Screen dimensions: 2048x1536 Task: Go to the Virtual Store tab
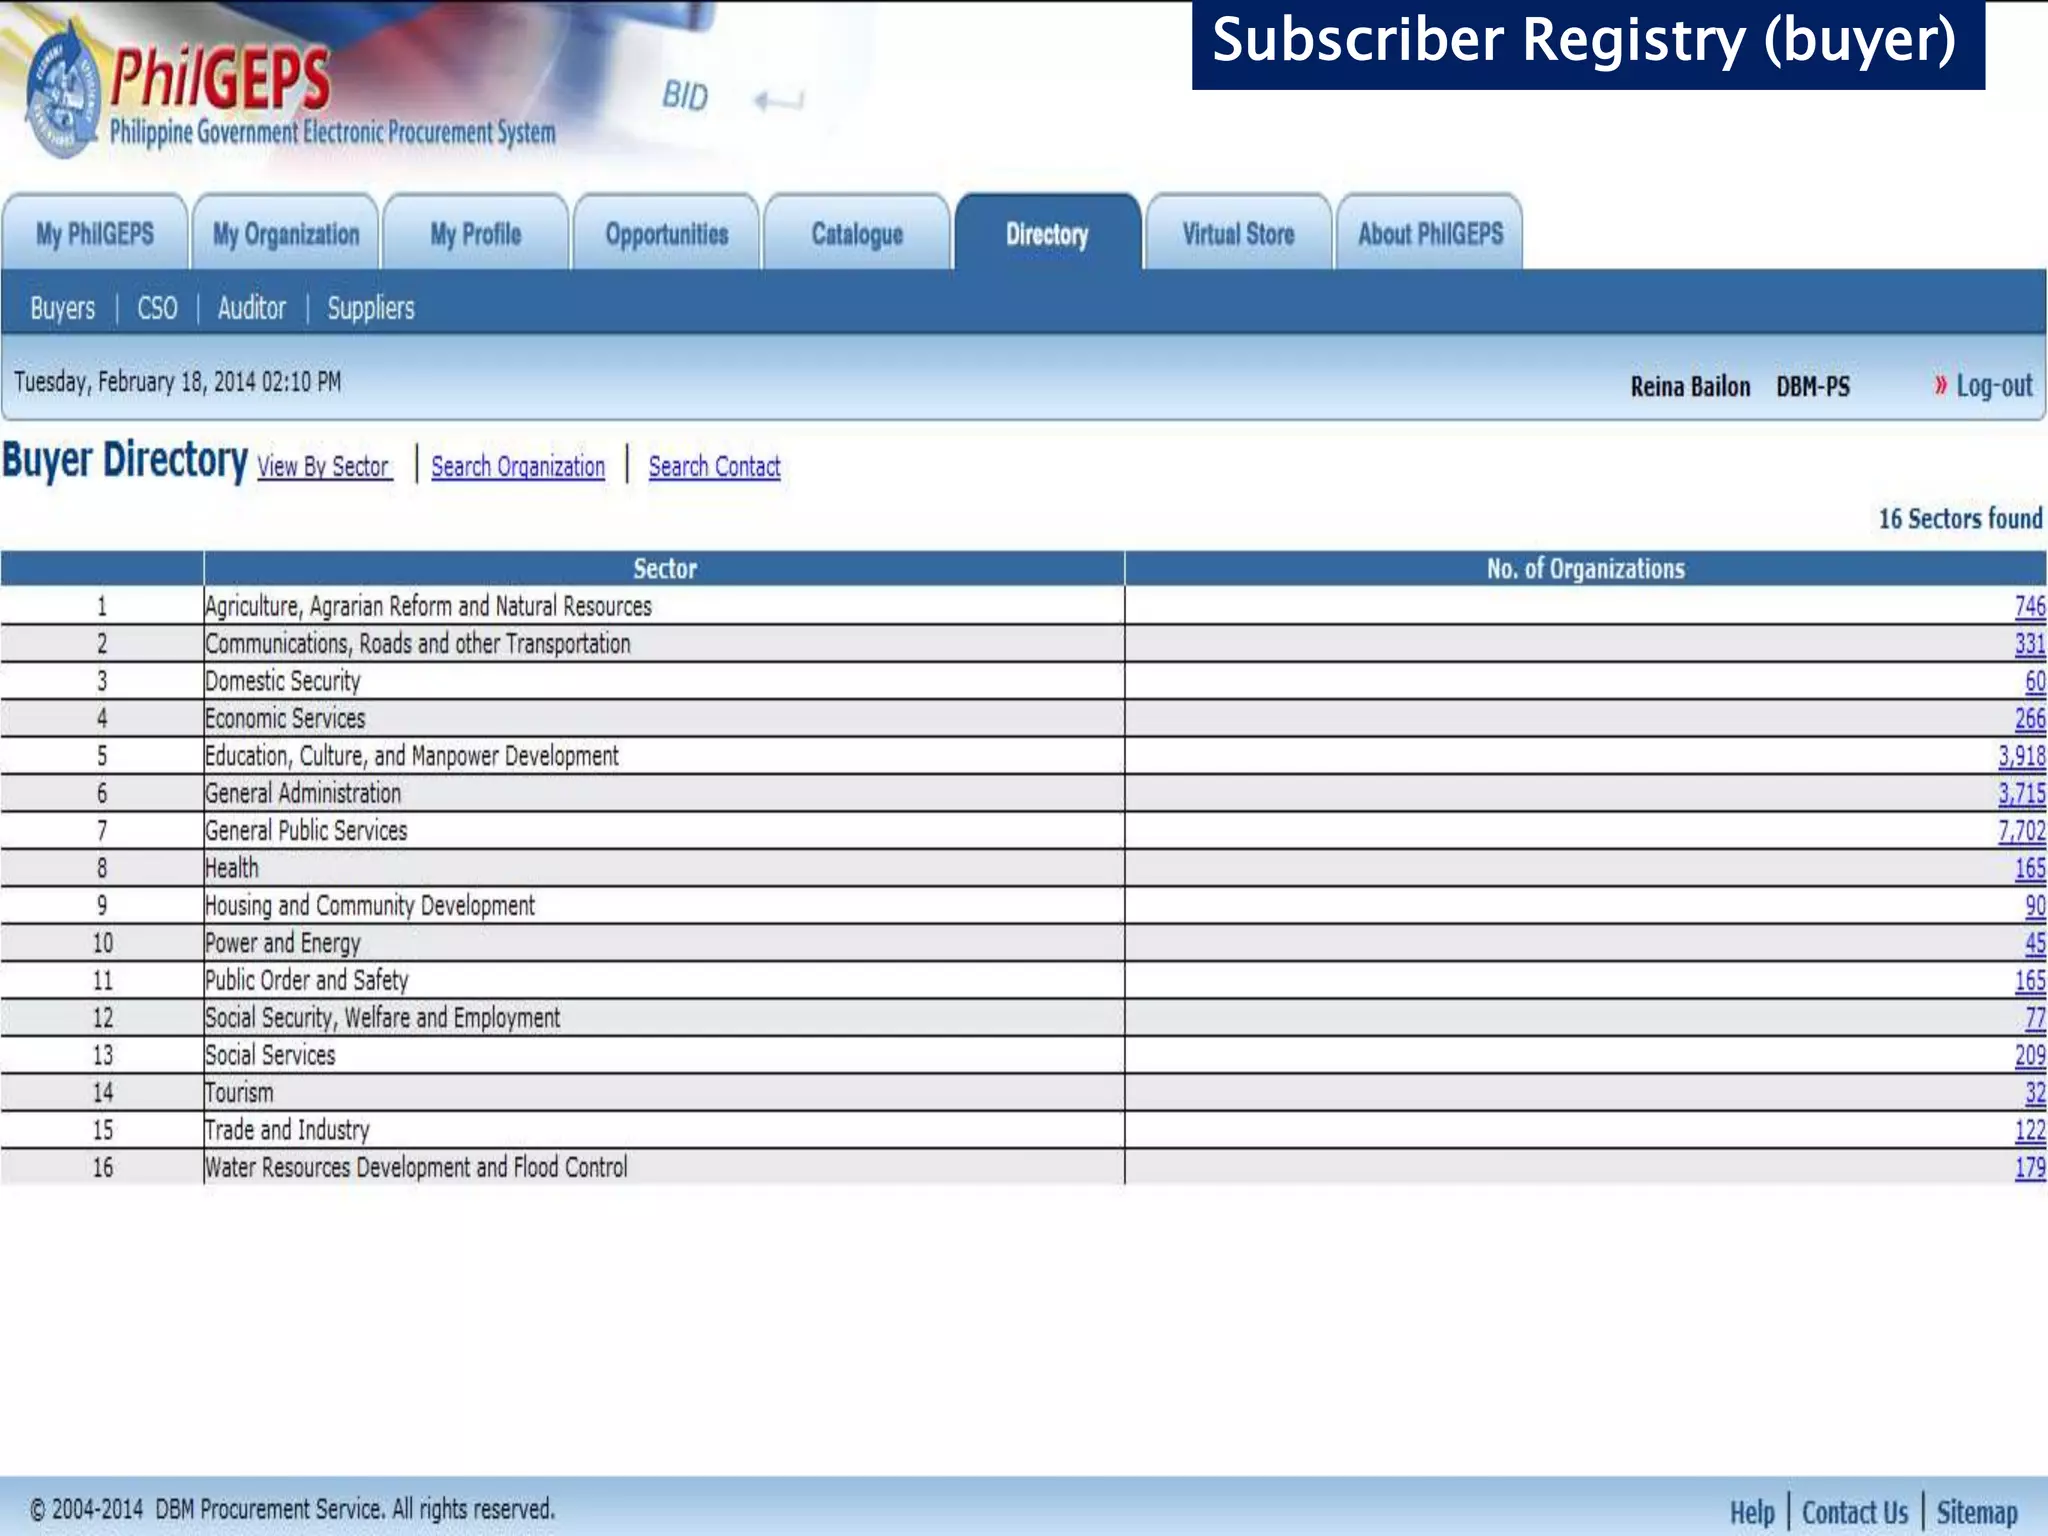click(x=1238, y=234)
